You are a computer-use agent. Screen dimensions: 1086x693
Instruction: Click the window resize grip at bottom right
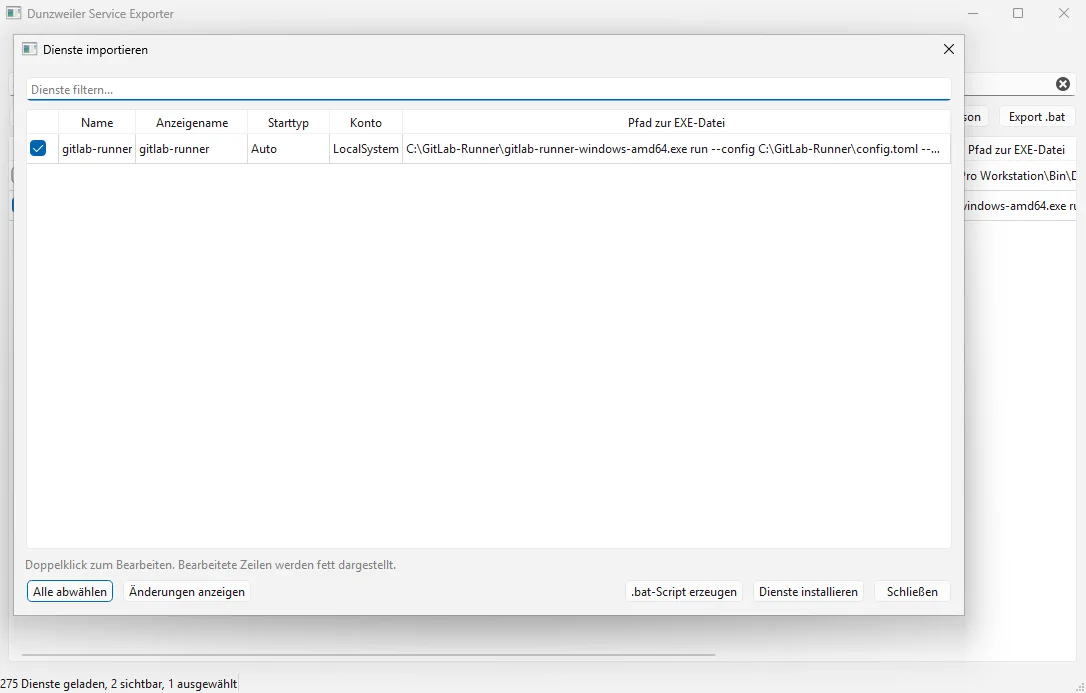1078,685
